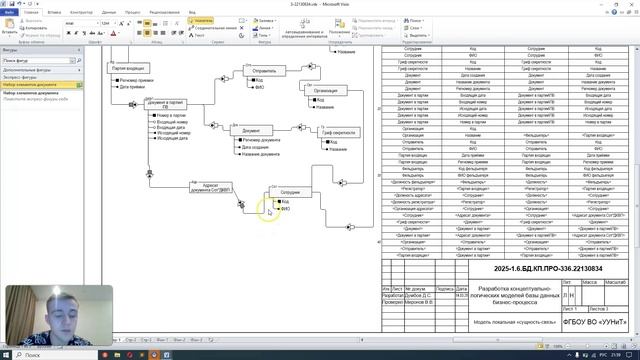Click the Copy (Копировать) button

[x=33, y=28]
